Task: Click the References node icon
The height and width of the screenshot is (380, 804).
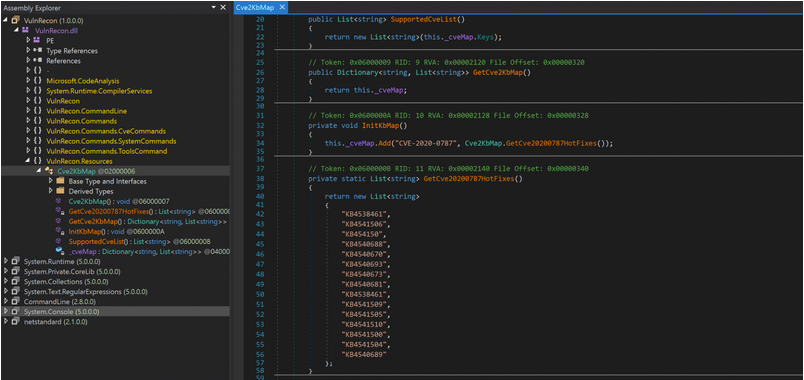Action: pos(37,61)
